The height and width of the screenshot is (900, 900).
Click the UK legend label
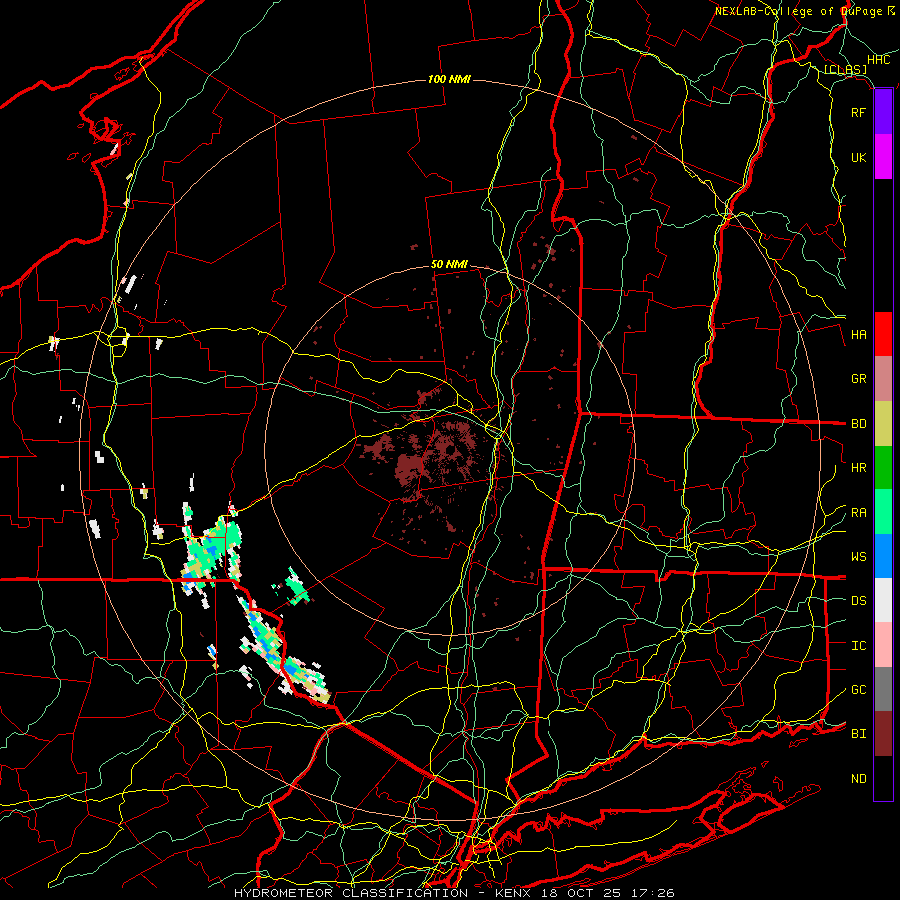(x=858, y=157)
